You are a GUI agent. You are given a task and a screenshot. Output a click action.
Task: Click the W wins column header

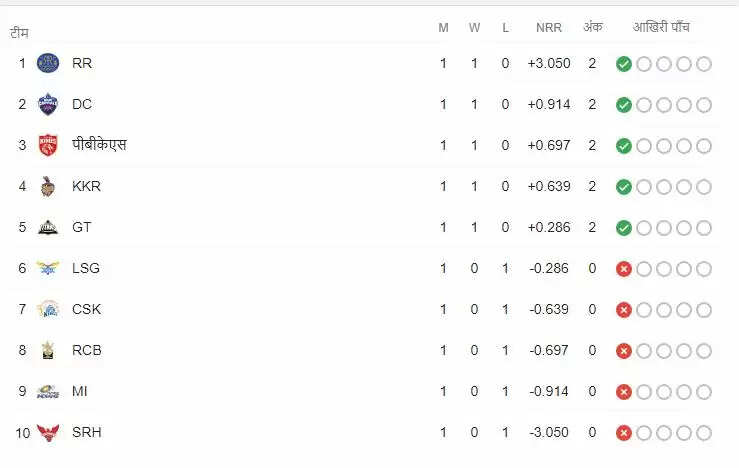pyautogui.click(x=474, y=27)
